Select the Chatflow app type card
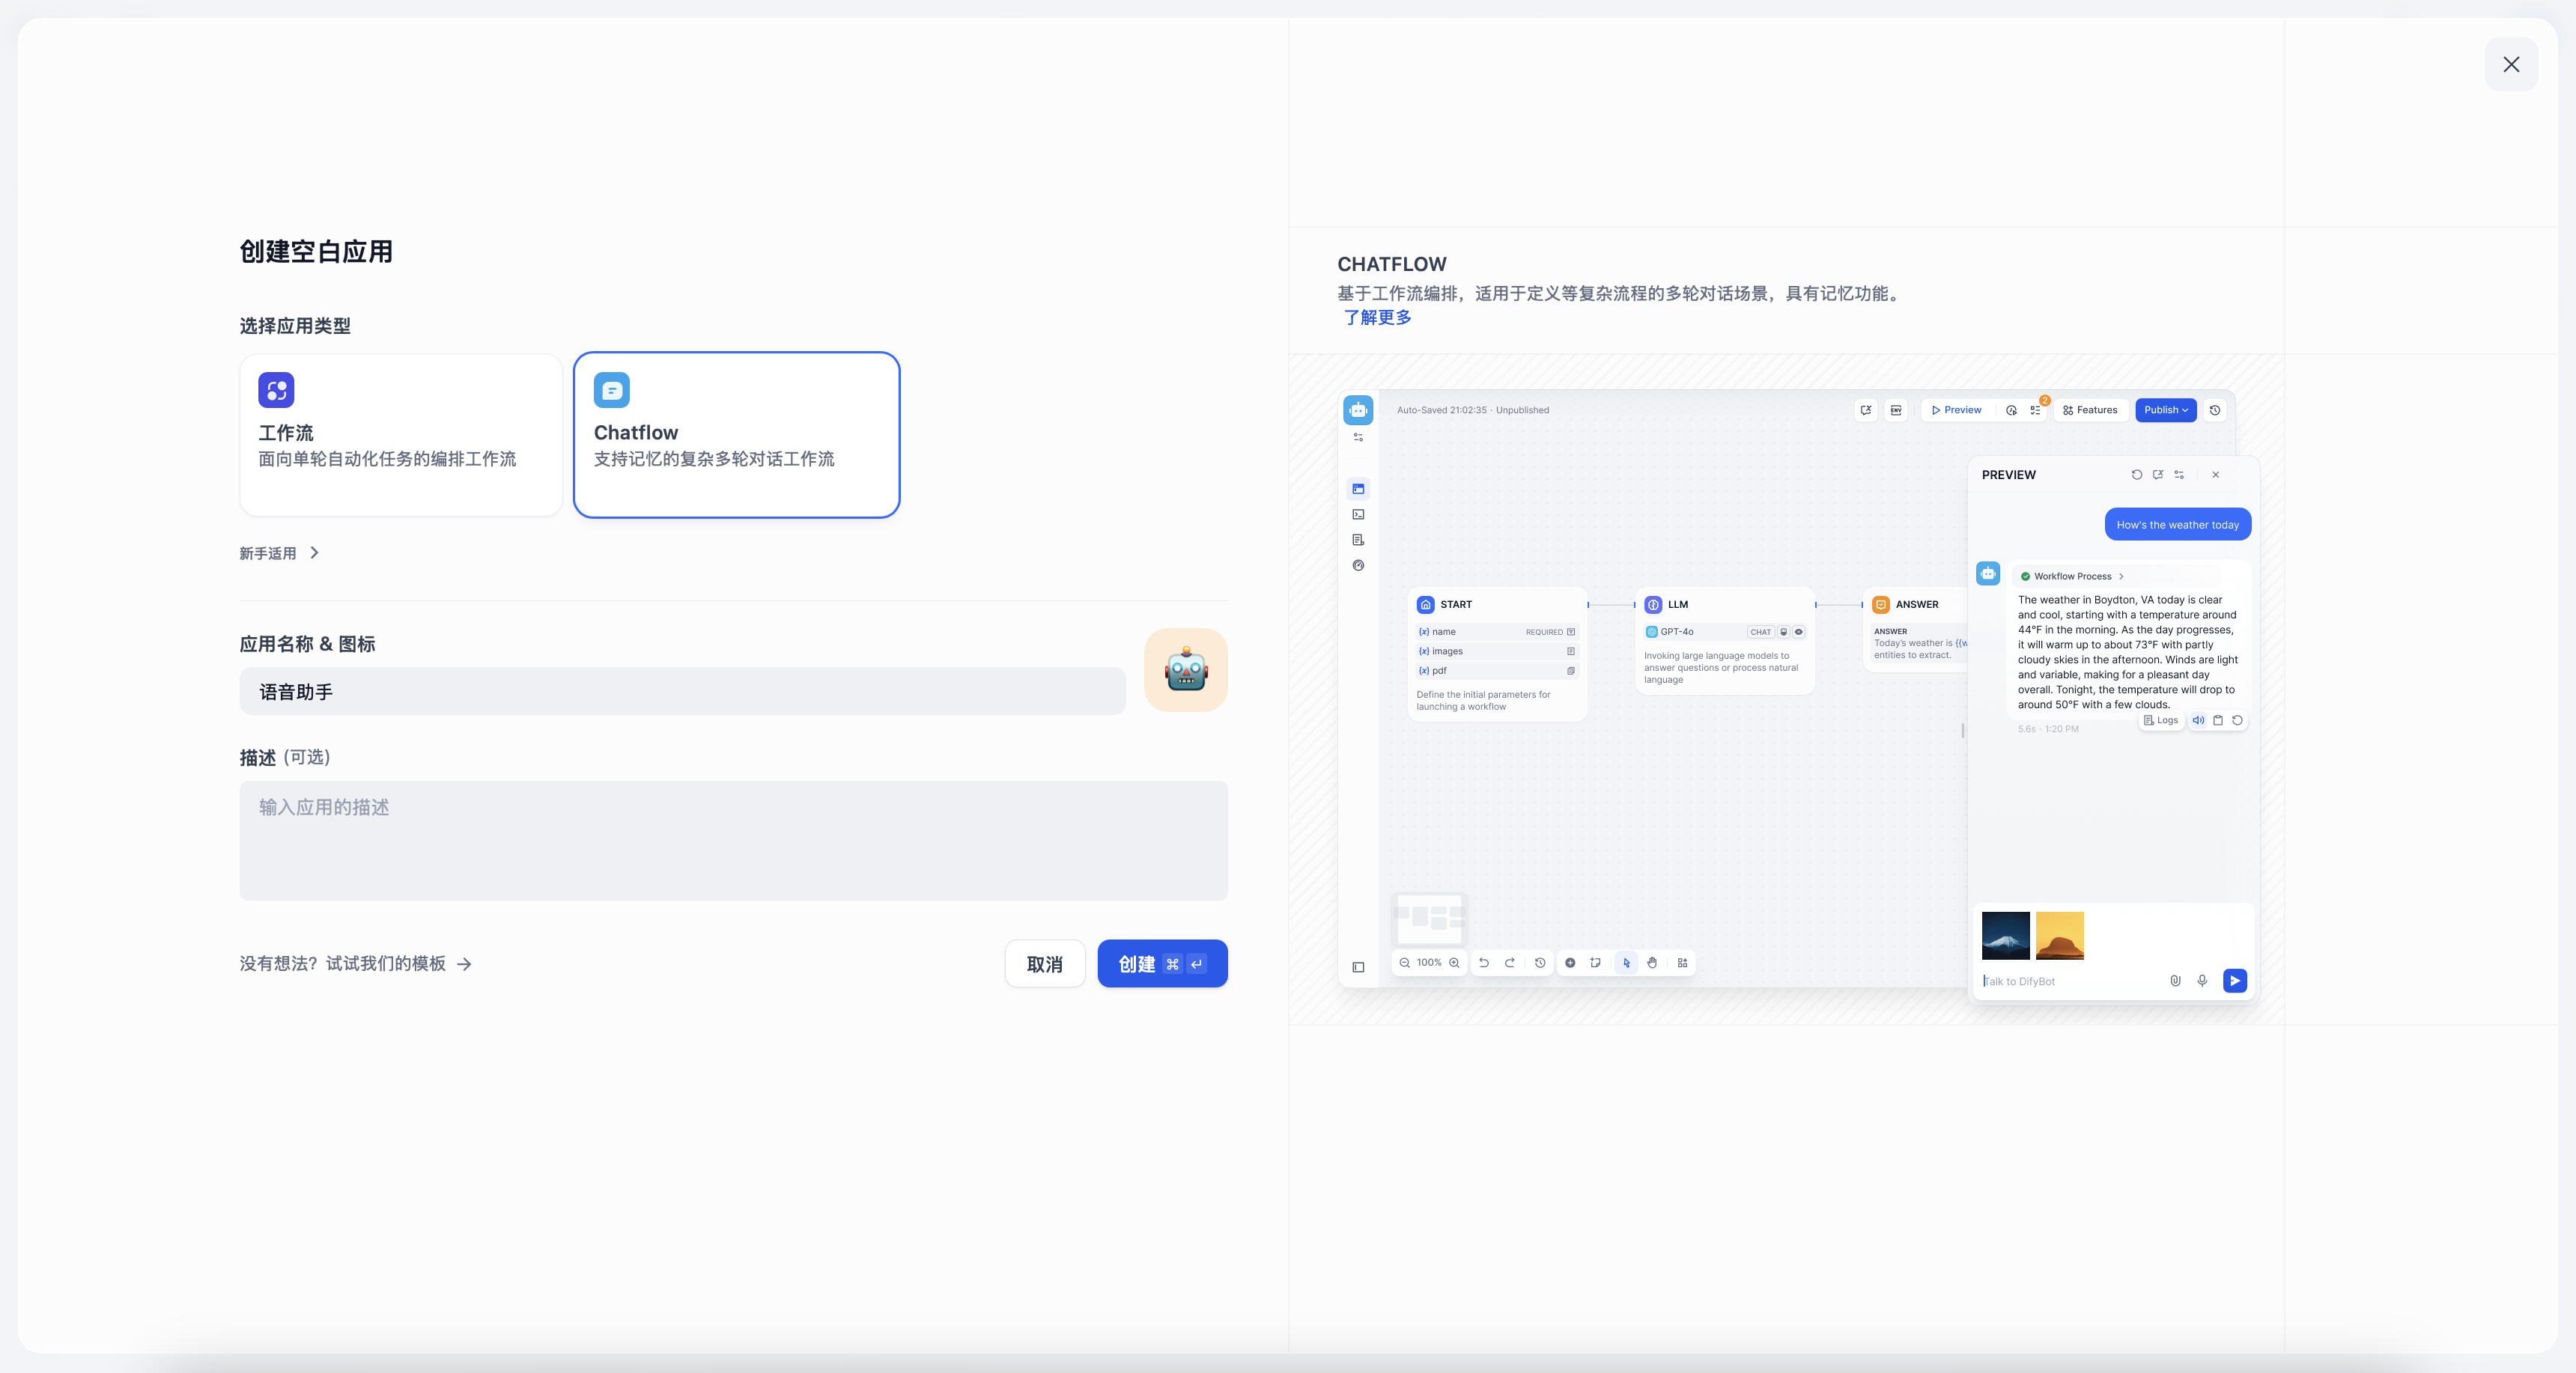 [x=736, y=434]
